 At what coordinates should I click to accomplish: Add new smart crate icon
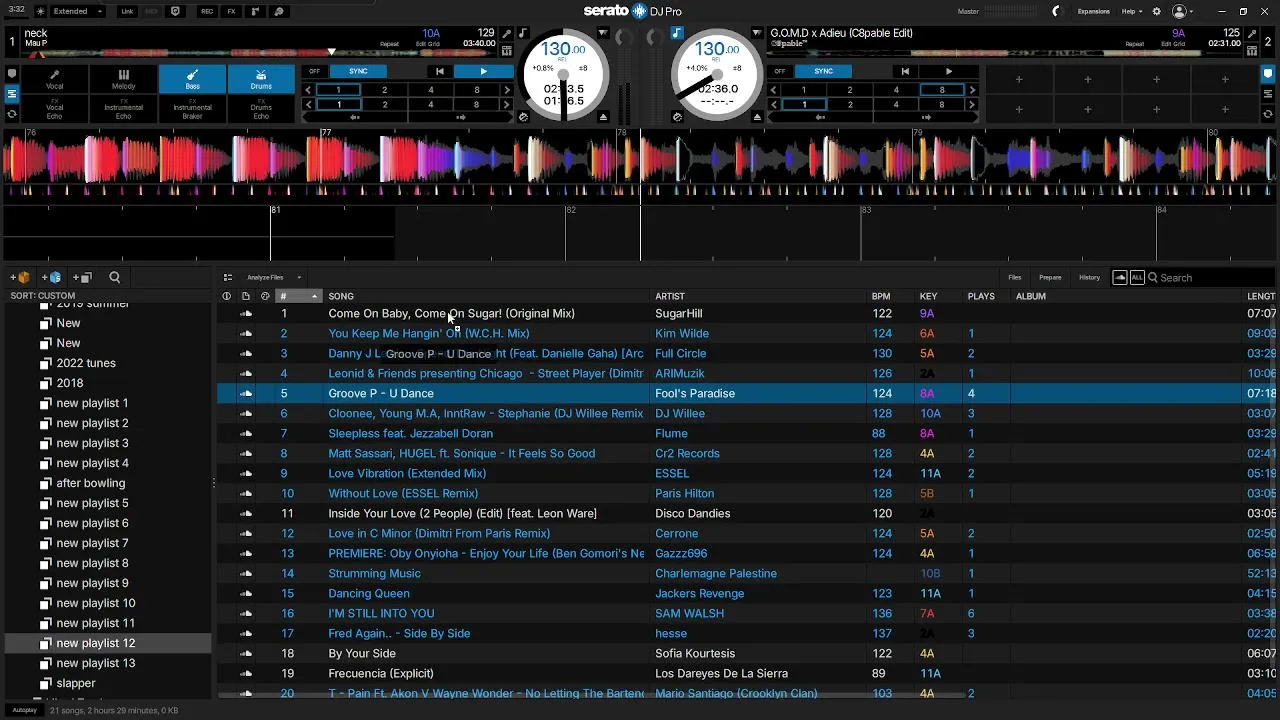[x=51, y=278]
